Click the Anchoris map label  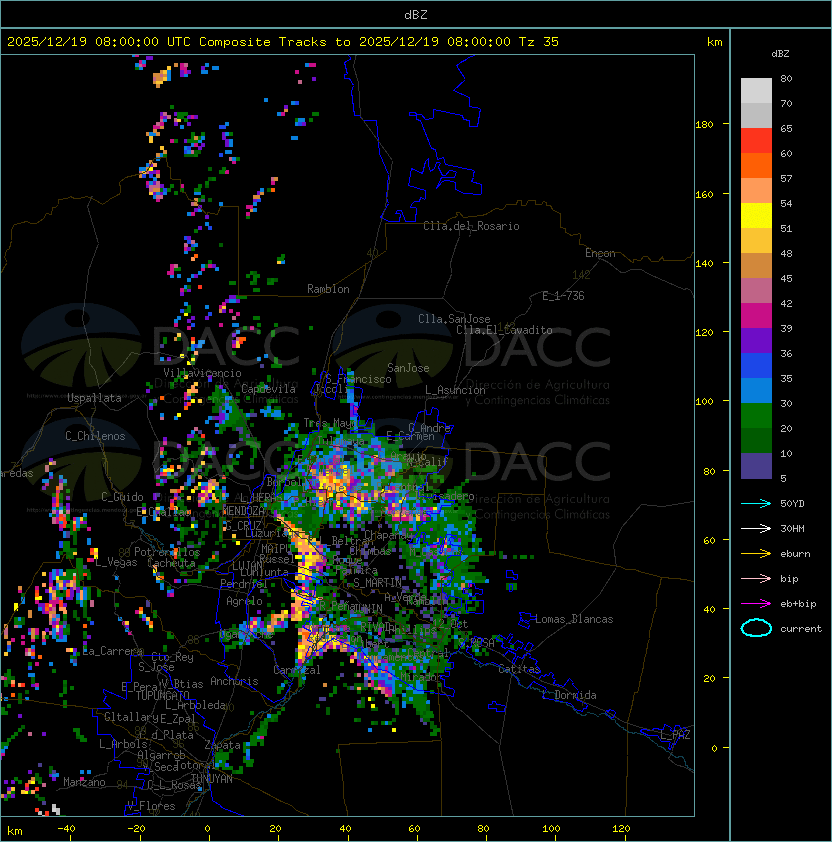coord(234,681)
